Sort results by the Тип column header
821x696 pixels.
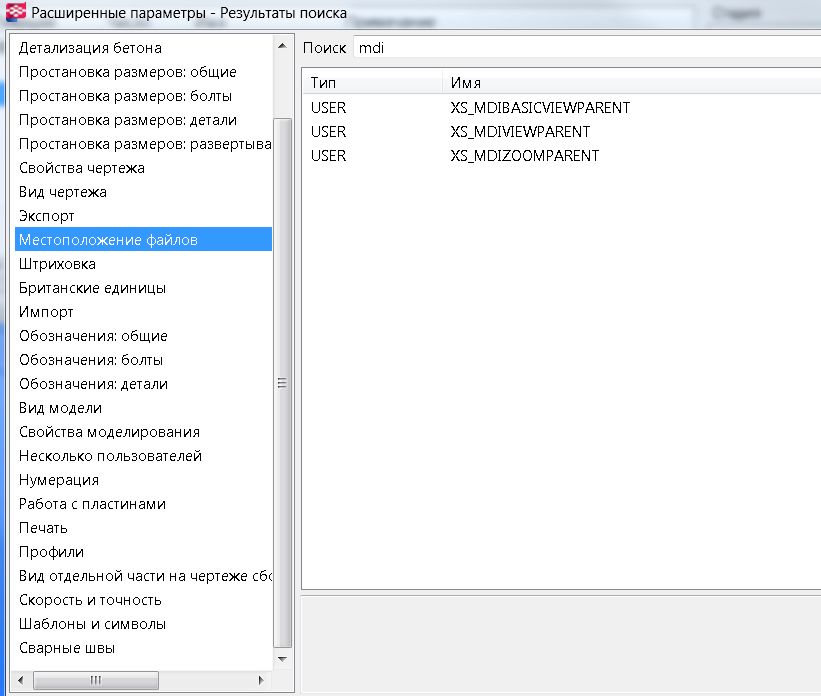pos(372,83)
